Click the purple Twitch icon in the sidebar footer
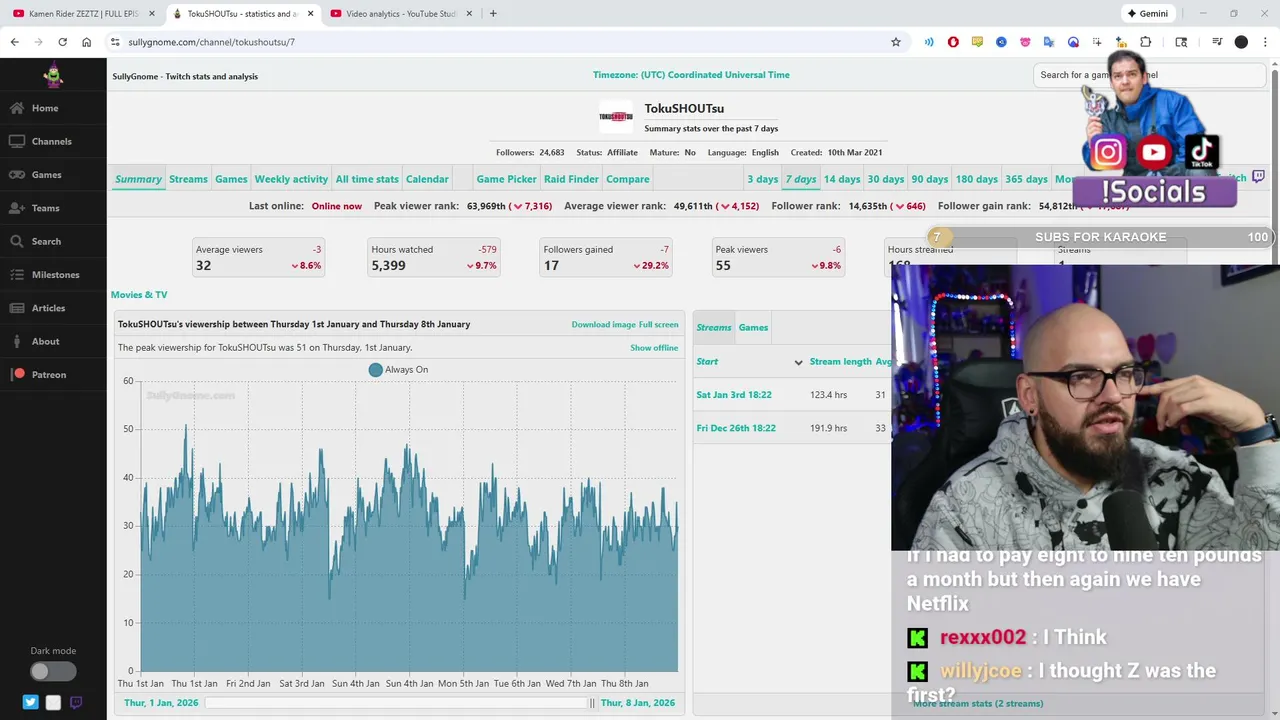This screenshot has height=720, width=1280. (x=75, y=703)
